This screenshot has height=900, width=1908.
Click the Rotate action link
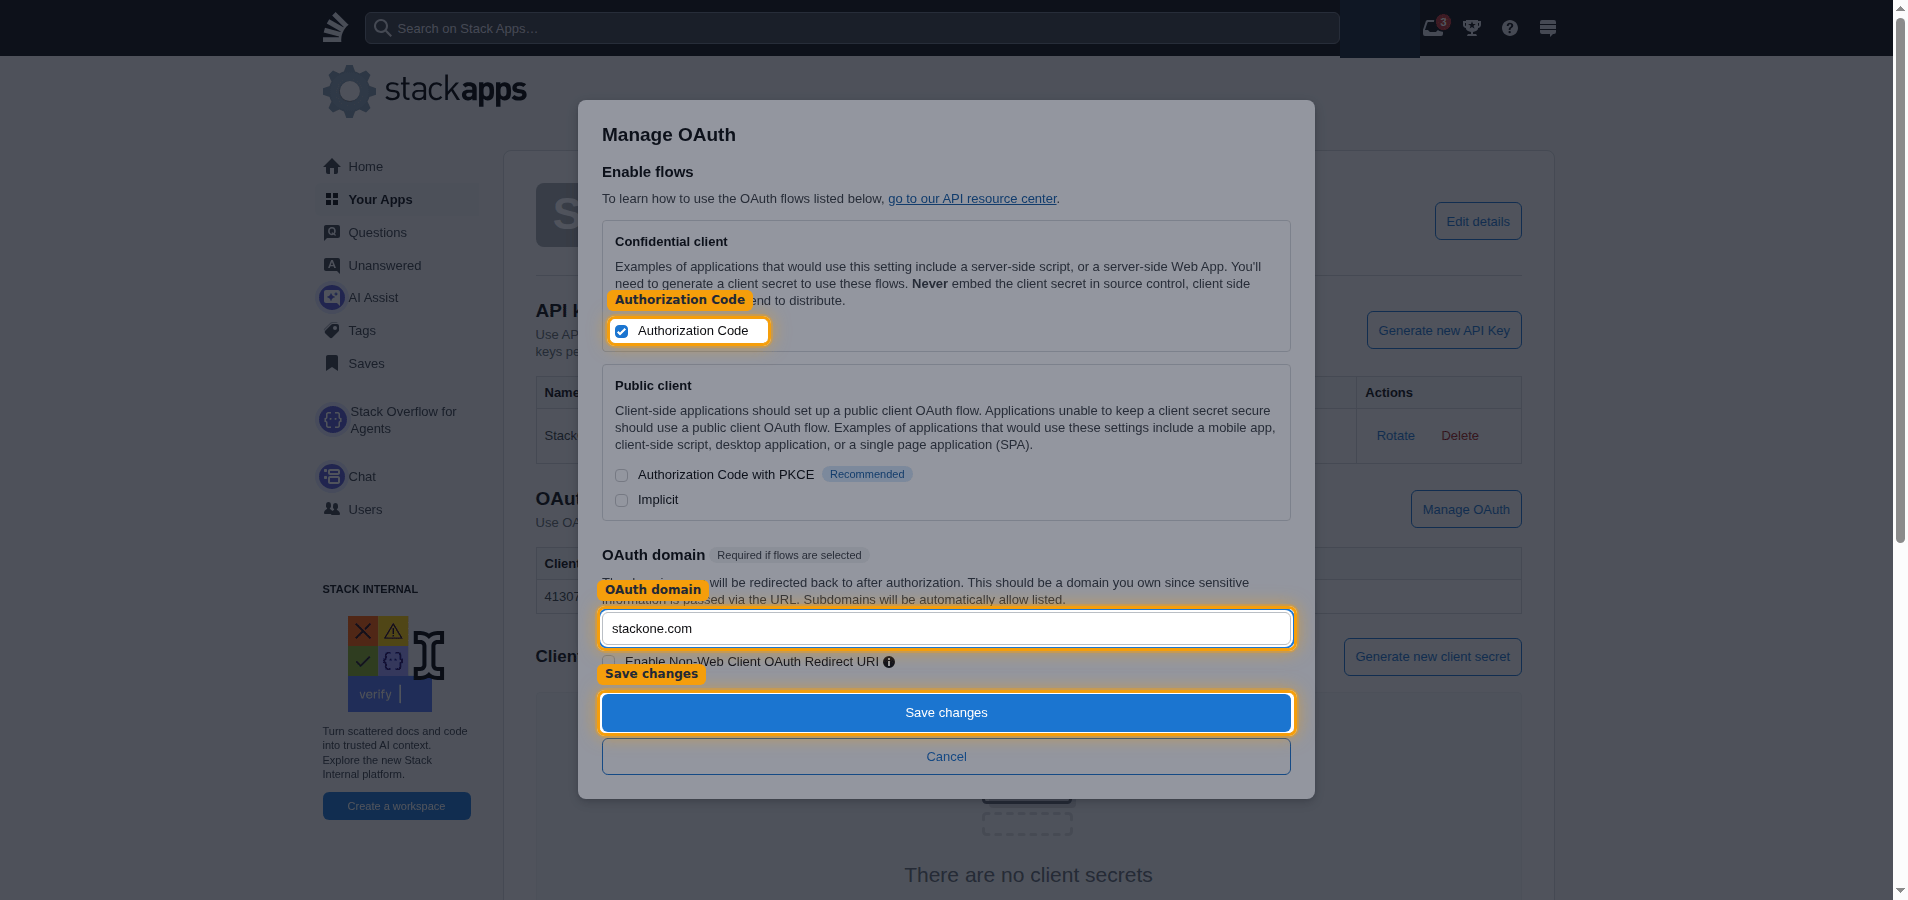pos(1396,436)
